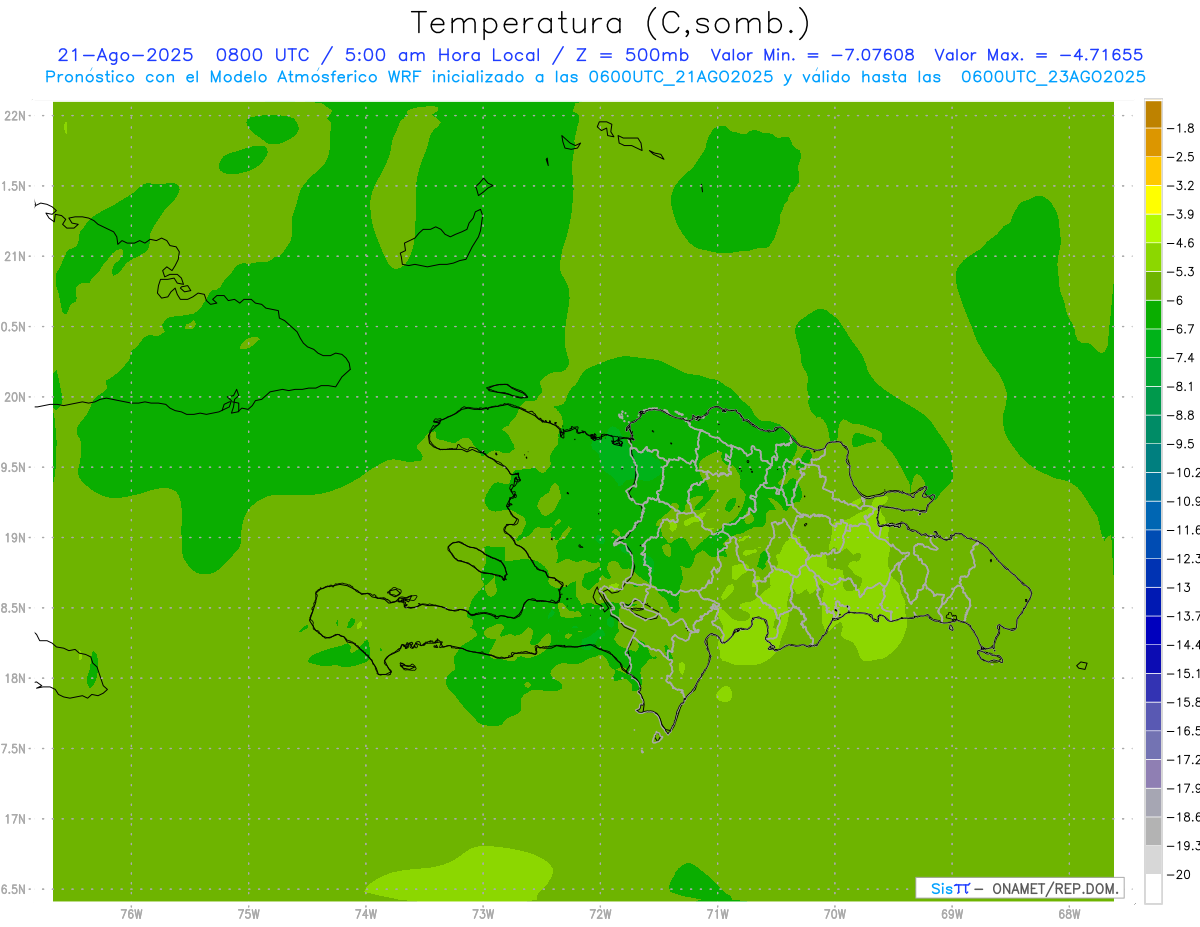Click the gray swatch between -18.6 and -19.3

(1153, 831)
